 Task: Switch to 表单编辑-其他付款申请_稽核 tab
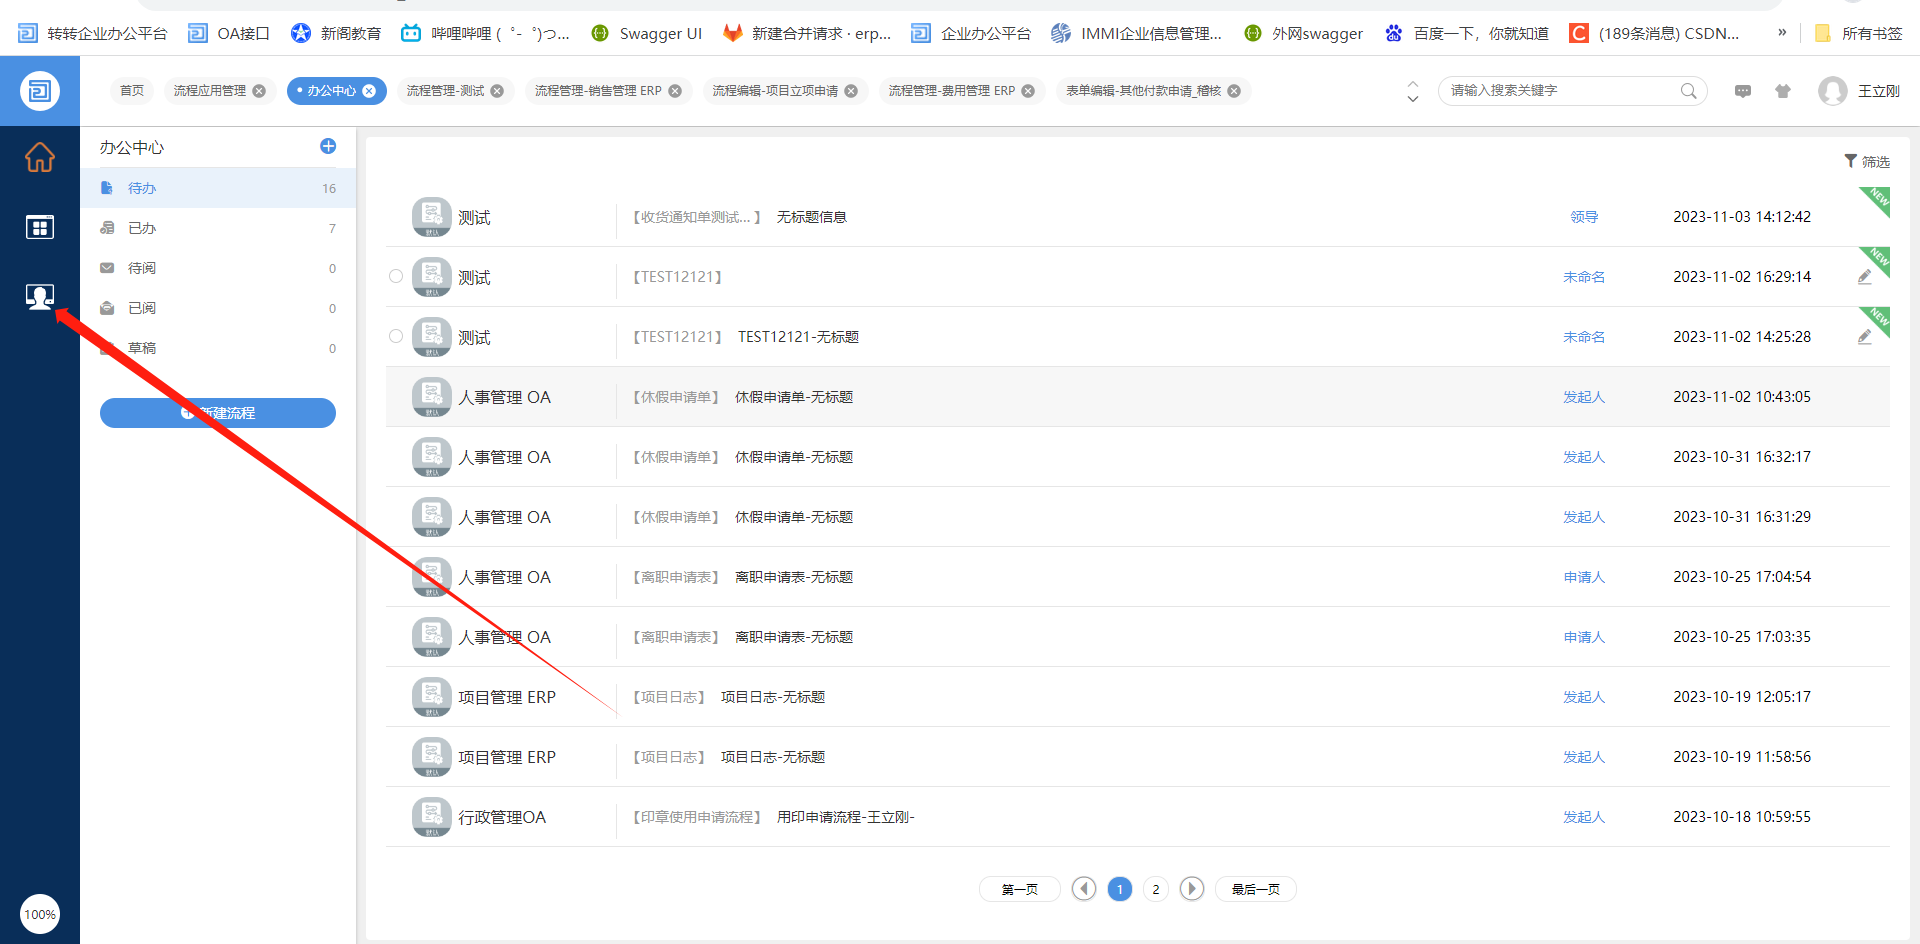tap(1143, 91)
